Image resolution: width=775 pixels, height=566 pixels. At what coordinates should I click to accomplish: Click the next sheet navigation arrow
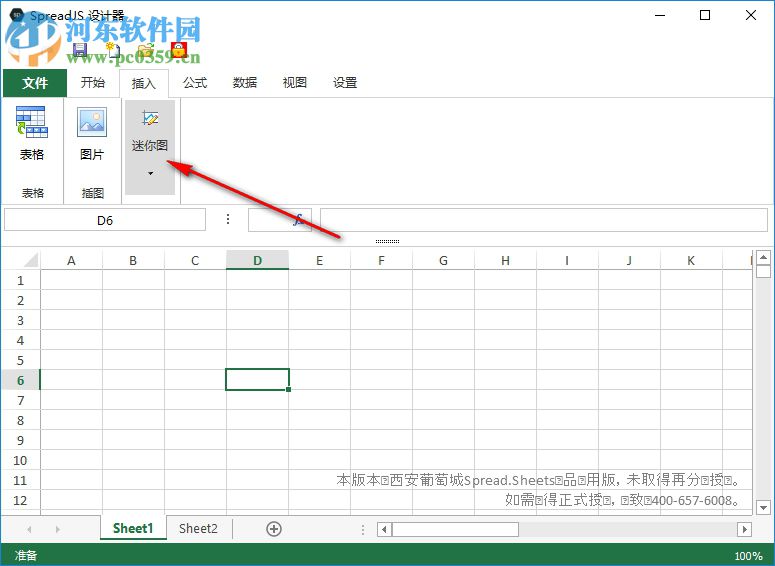point(58,529)
